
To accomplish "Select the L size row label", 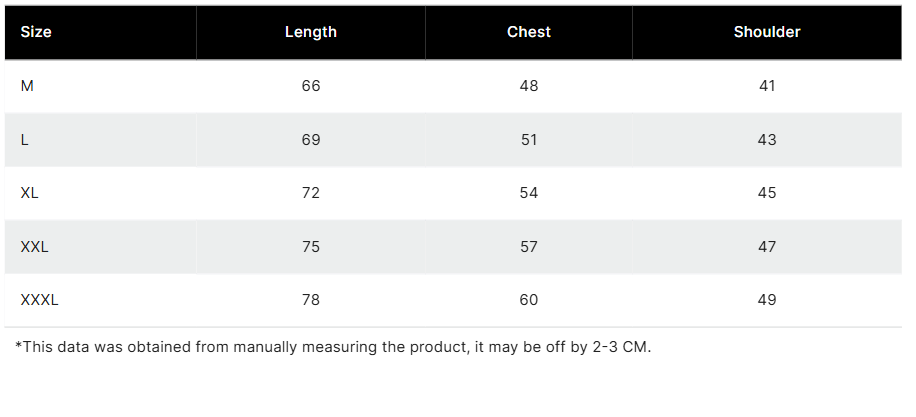I will (x=25, y=140).
